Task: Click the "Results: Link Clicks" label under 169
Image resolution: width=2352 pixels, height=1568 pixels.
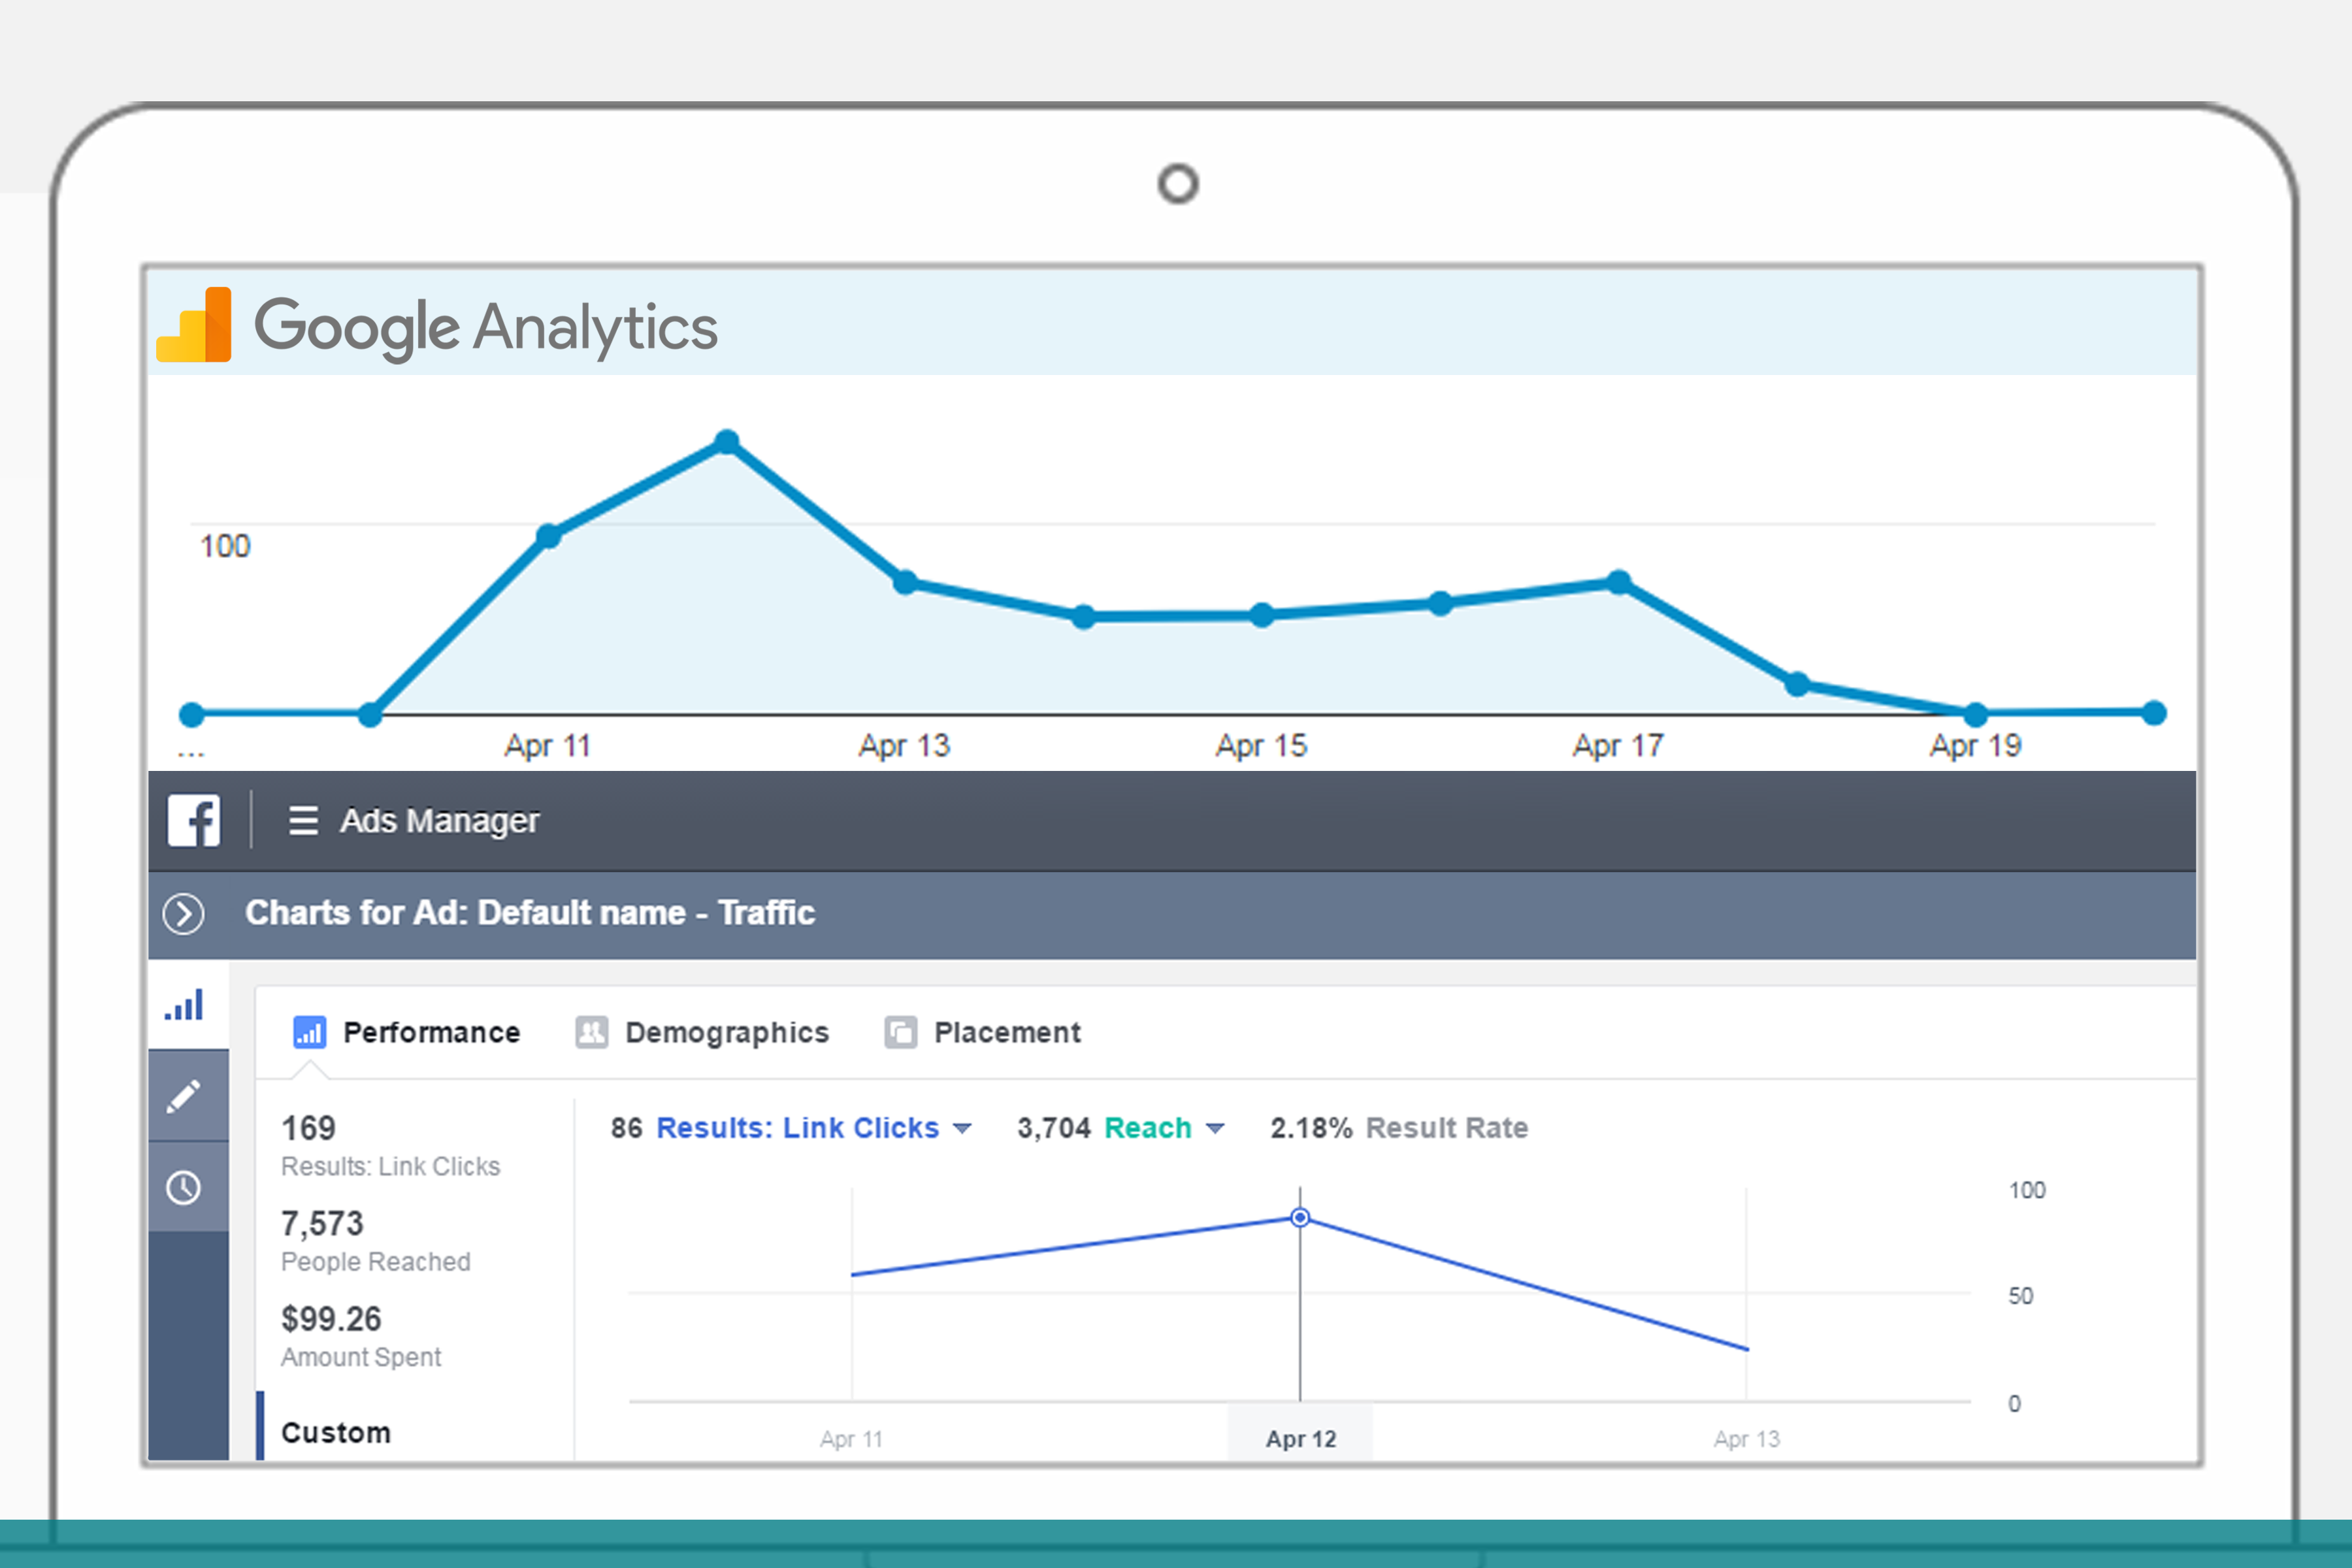Action: (x=390, y=1167)
